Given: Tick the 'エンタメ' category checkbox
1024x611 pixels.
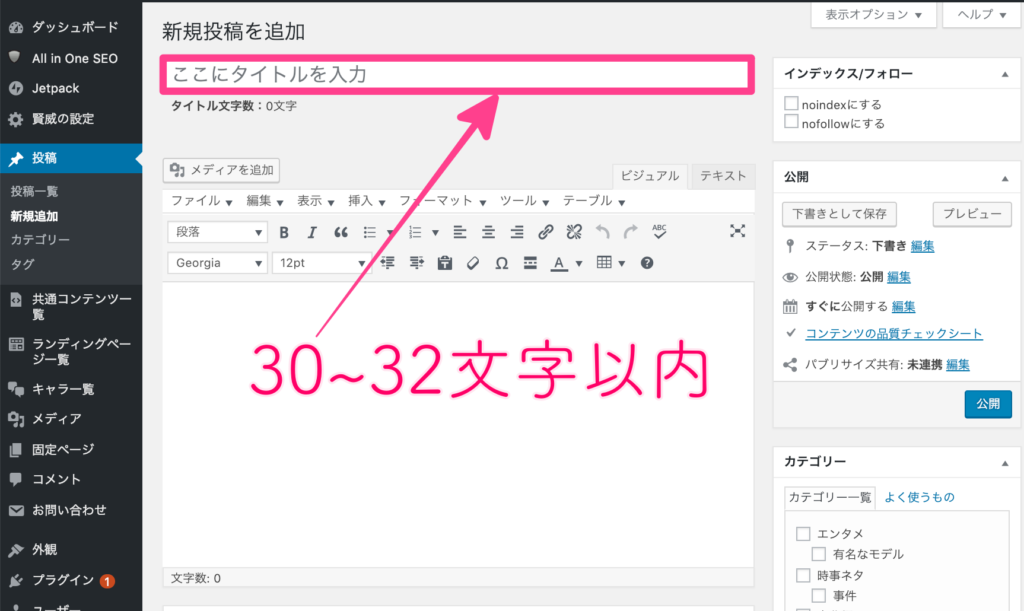Looking at the screenshot, I should click(x=803, y=534).
